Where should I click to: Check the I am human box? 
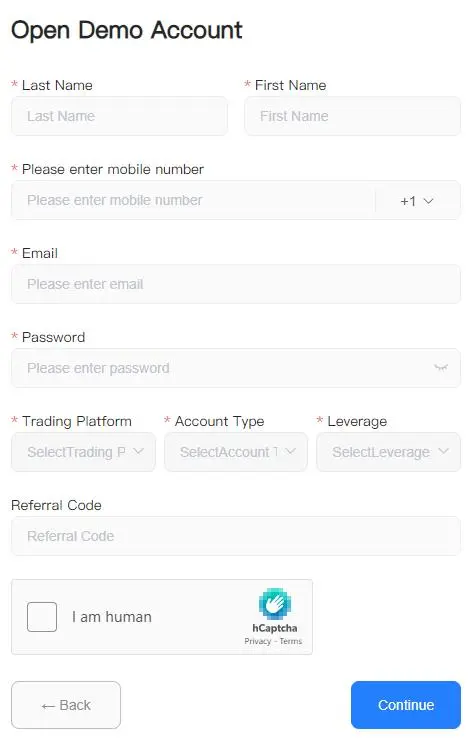tap(42, 617)
